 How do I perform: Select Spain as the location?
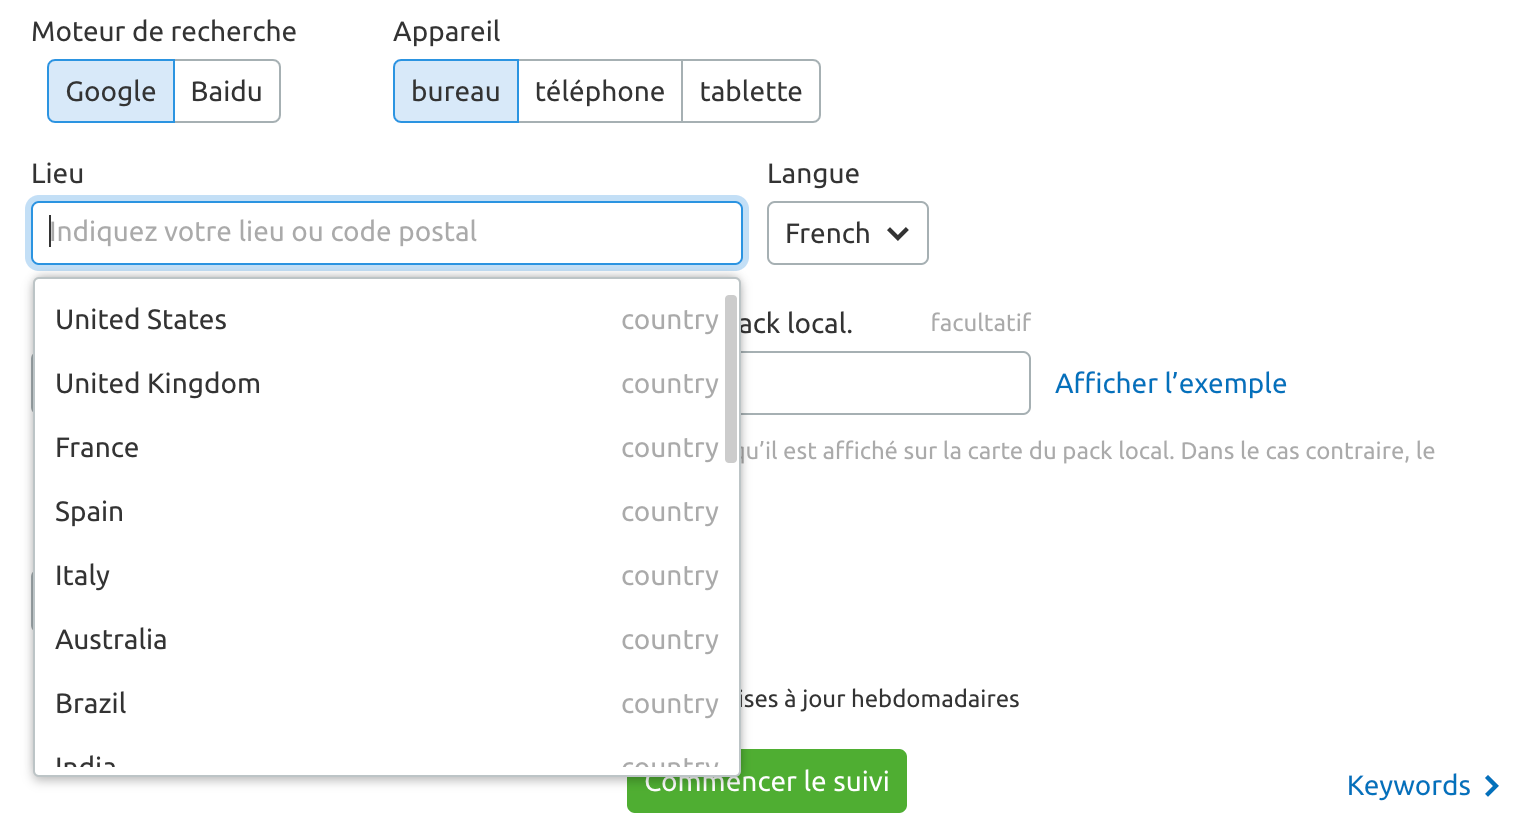click(90, 512)
